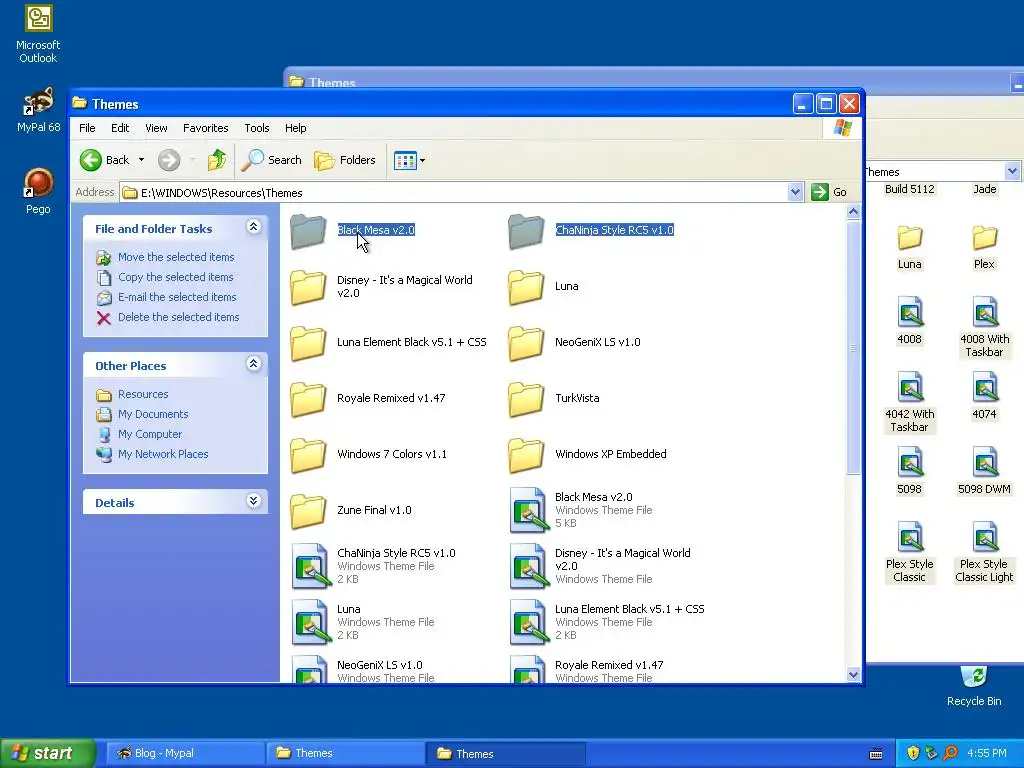Select the Royale Remixed v1.47 folder icon
Screen dimensions: 1024x768
click(x=308, y=399)
